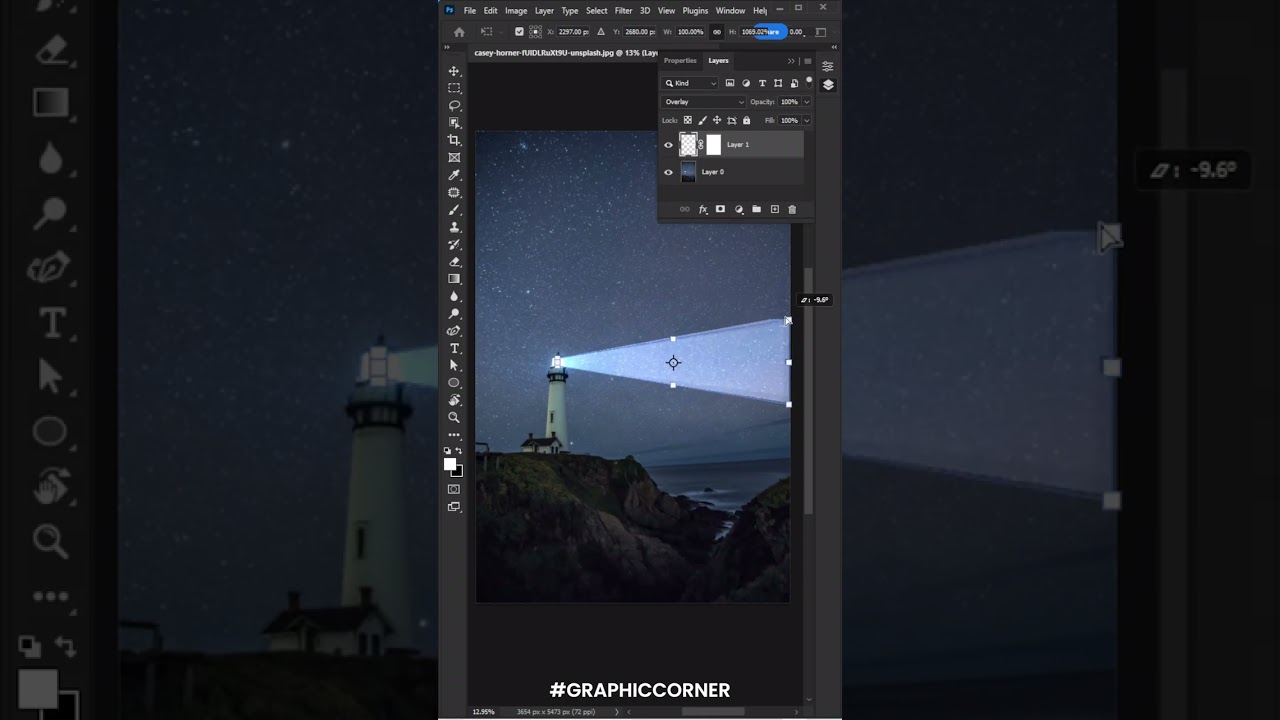Screen dimensions: 1280x720
Task: Switch to the Properties tab
Action: (680, 61)
